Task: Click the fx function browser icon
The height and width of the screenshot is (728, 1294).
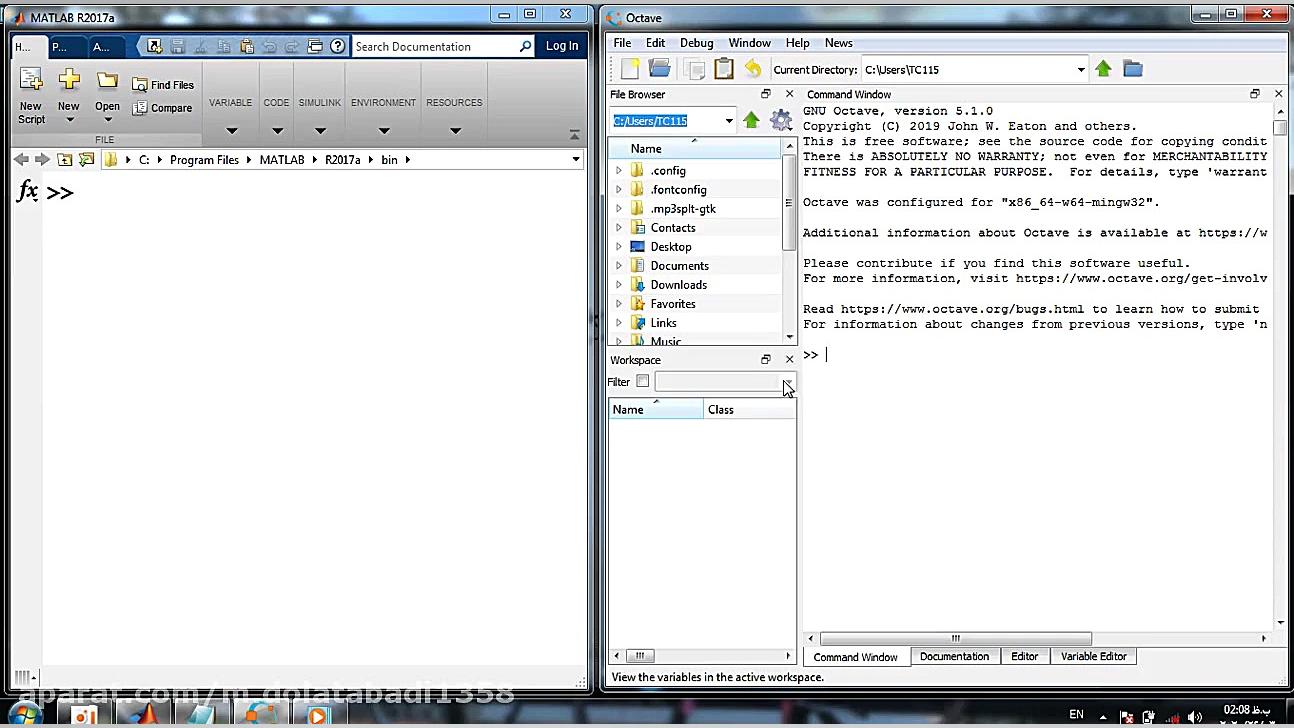Action: pyautogui.click(x=28, y=191)
